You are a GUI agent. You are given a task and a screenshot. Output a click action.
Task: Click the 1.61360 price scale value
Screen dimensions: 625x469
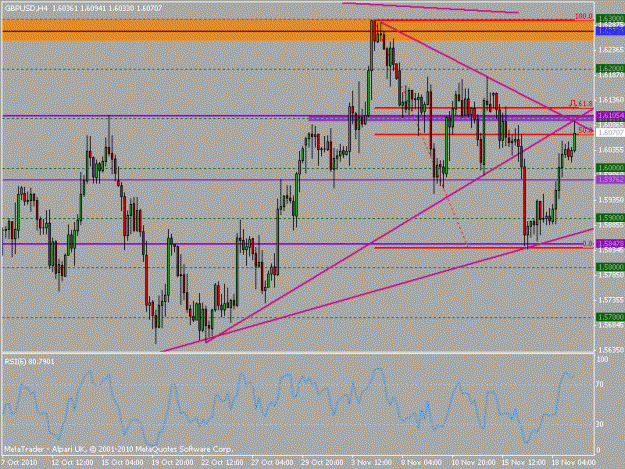click(611, 100)
